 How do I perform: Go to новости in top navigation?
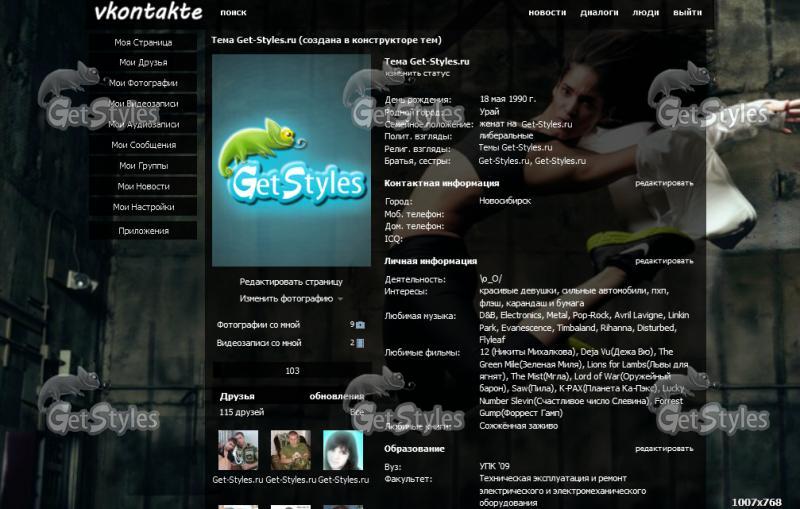coord(547,12)
